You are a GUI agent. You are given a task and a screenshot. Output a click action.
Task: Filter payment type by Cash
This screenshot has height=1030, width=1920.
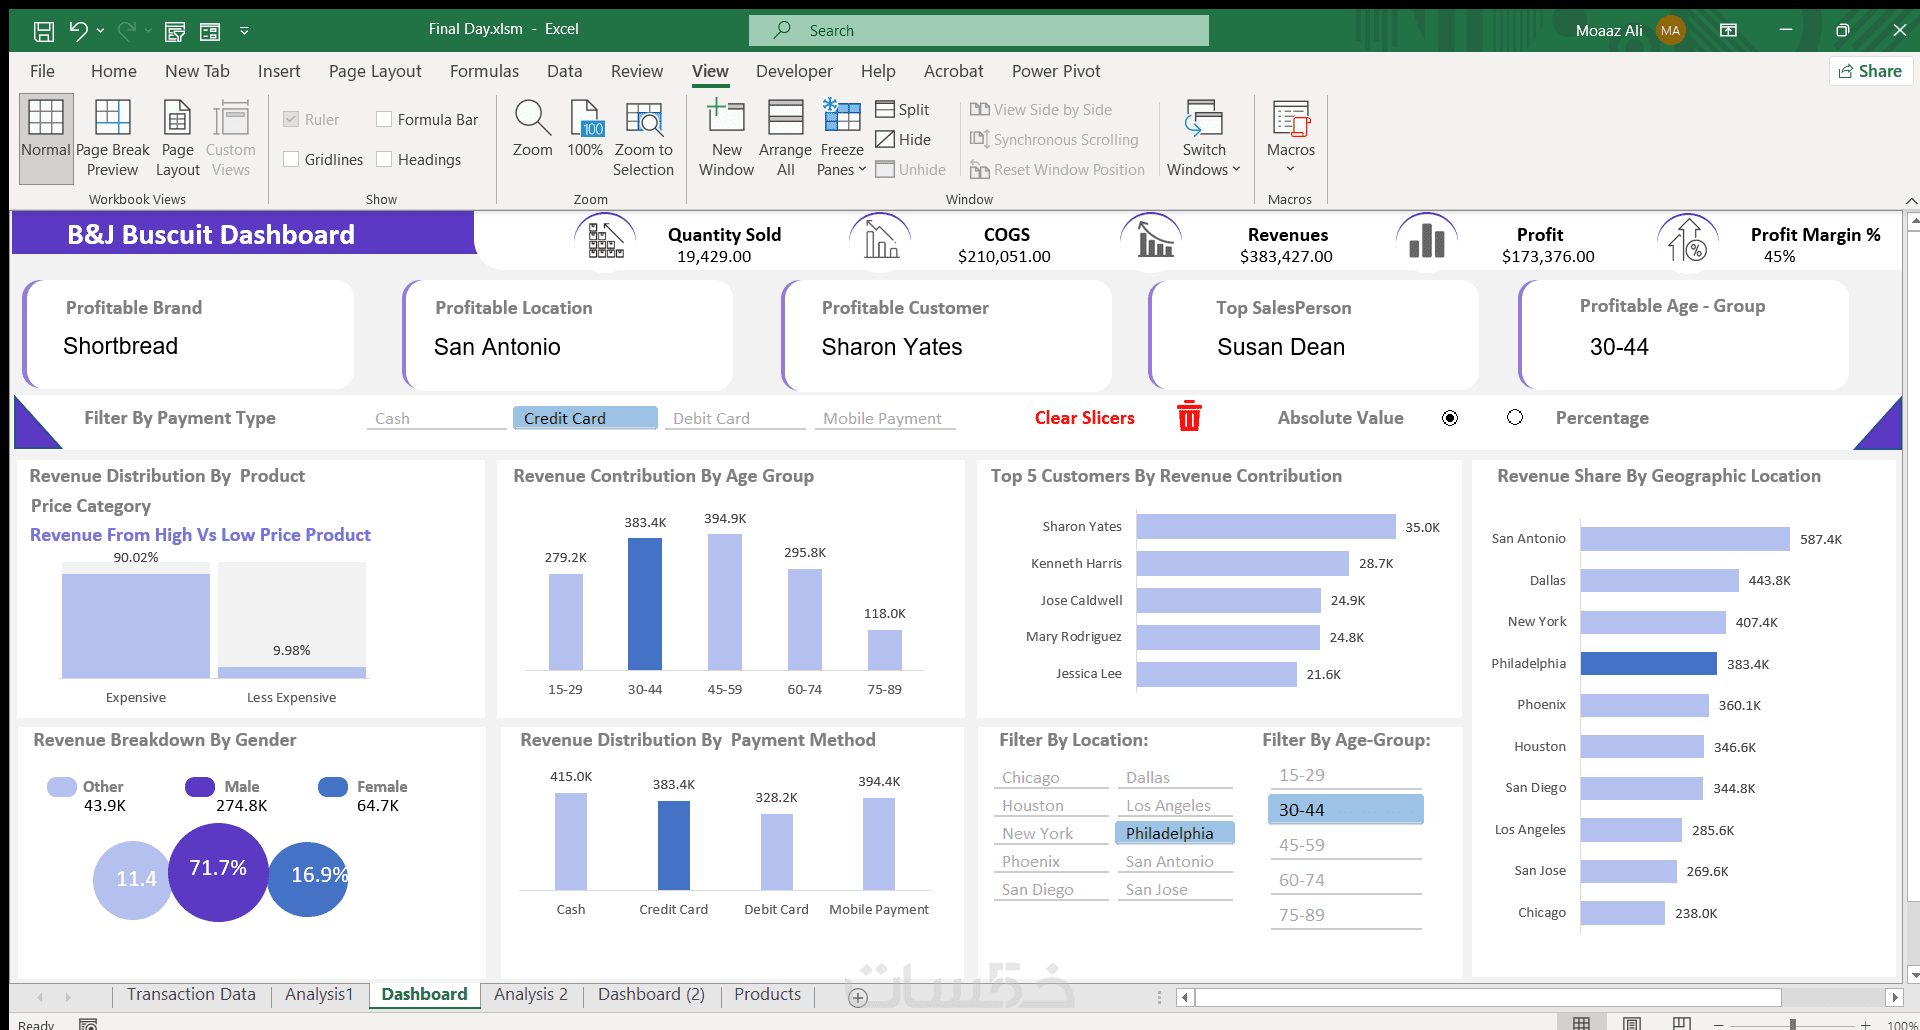tap(437, 418)
